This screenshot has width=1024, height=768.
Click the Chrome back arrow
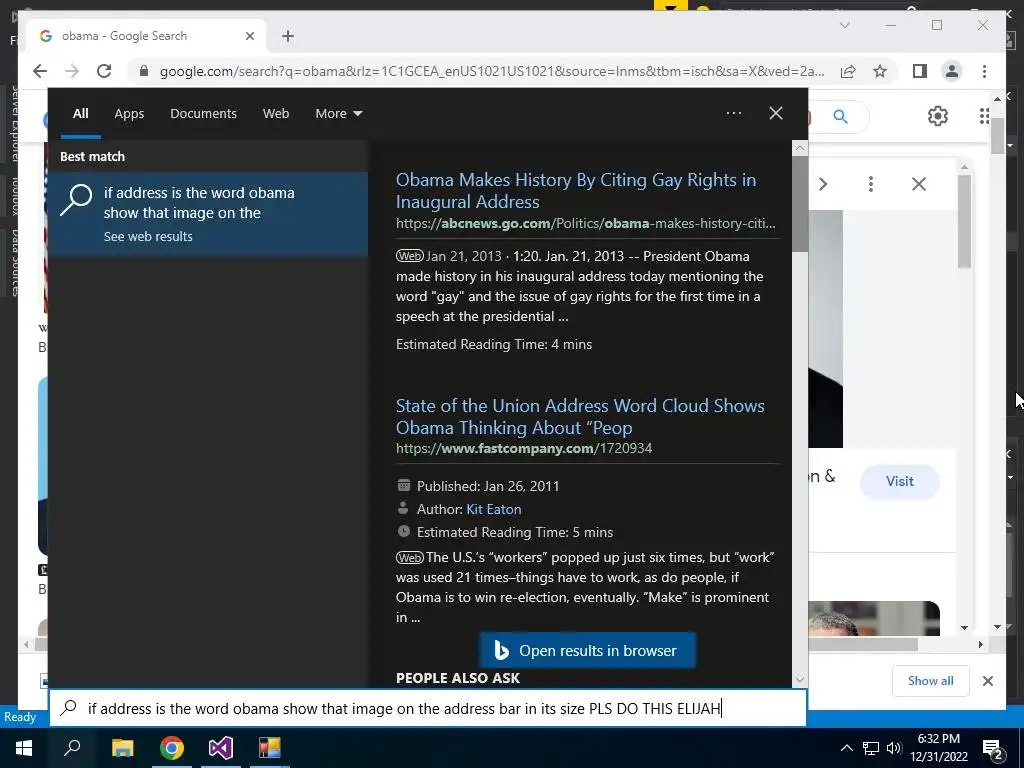tap(40, 71)
